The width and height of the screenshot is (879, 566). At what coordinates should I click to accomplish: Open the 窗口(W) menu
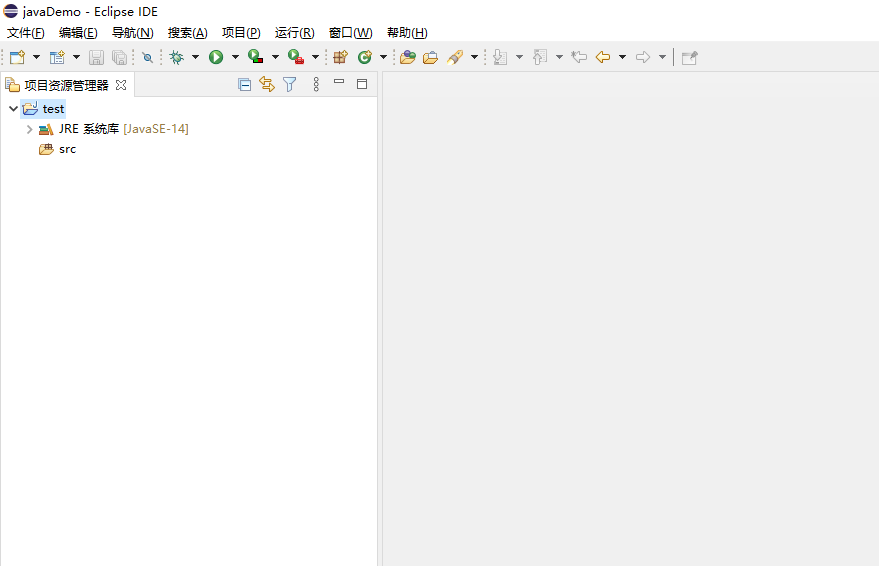click(x=350, y=33)
